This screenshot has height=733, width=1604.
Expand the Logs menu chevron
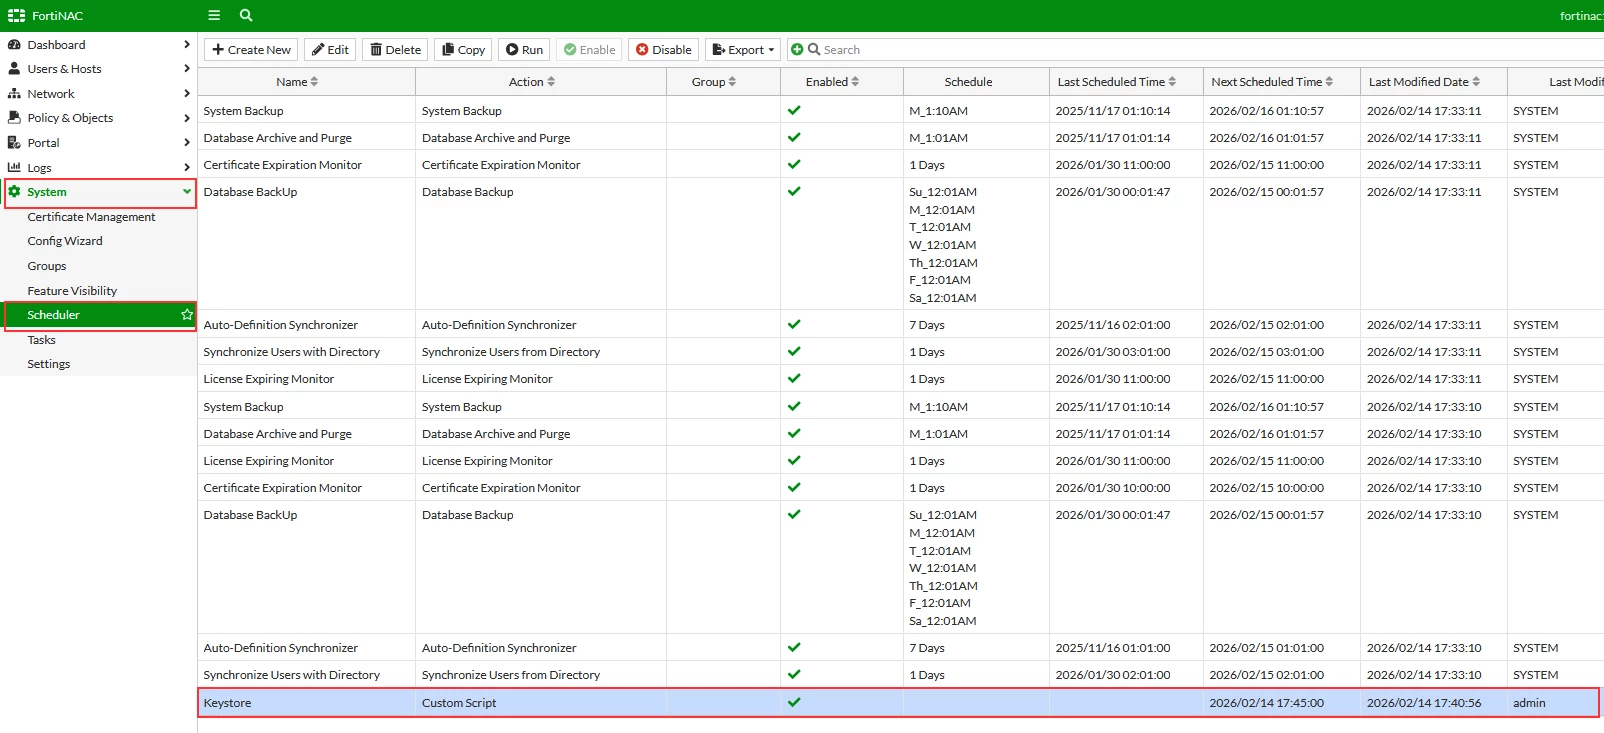(x=187, y=168)
